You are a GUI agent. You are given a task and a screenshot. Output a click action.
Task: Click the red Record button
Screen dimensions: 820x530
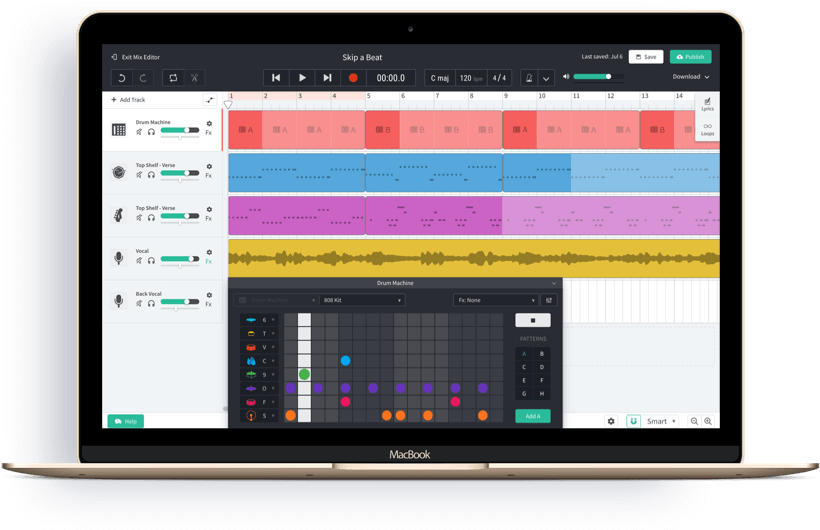[352, 78]
